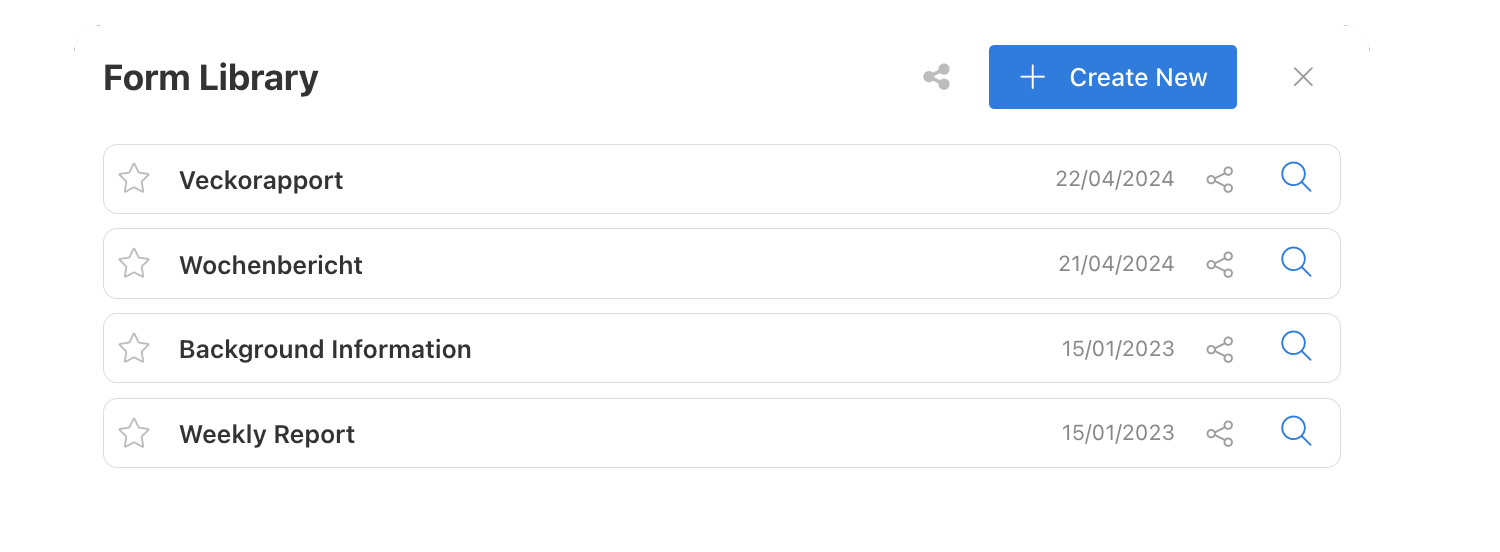The height and width of the screenshot is (552, 1500).
Task: Share the Background Information form
Action: [x=1220, y=350]
